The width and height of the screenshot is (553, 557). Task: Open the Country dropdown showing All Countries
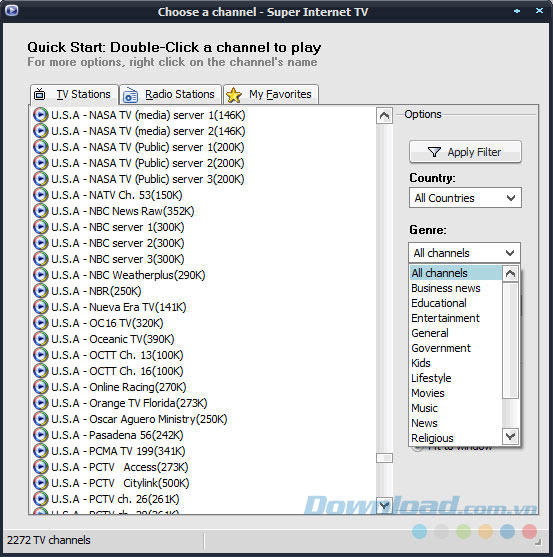465,198
